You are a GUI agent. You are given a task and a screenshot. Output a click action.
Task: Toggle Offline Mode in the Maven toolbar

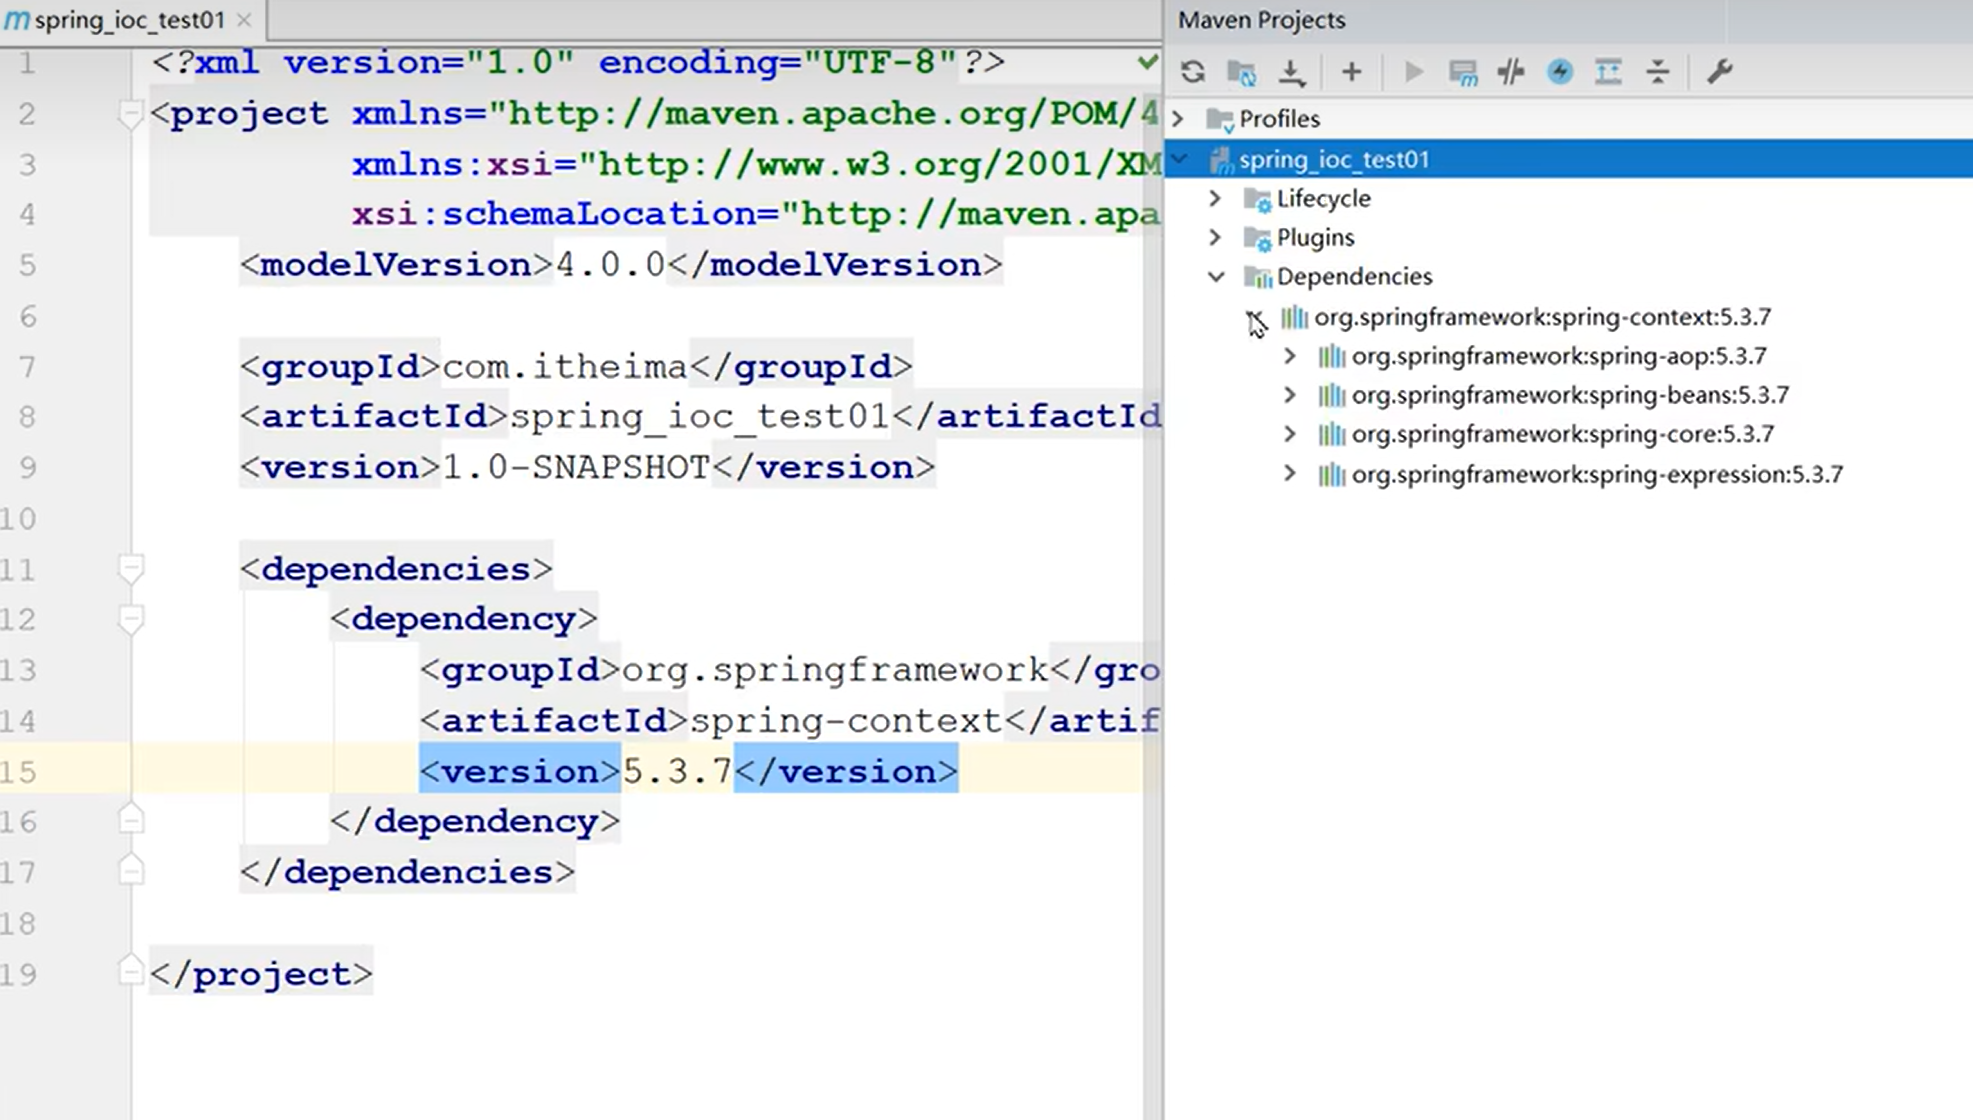coord(1511,72)
